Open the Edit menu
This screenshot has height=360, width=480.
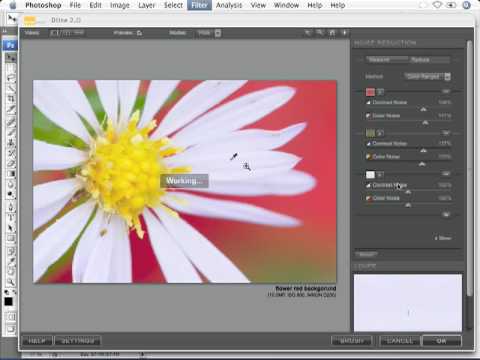[95, 5]
